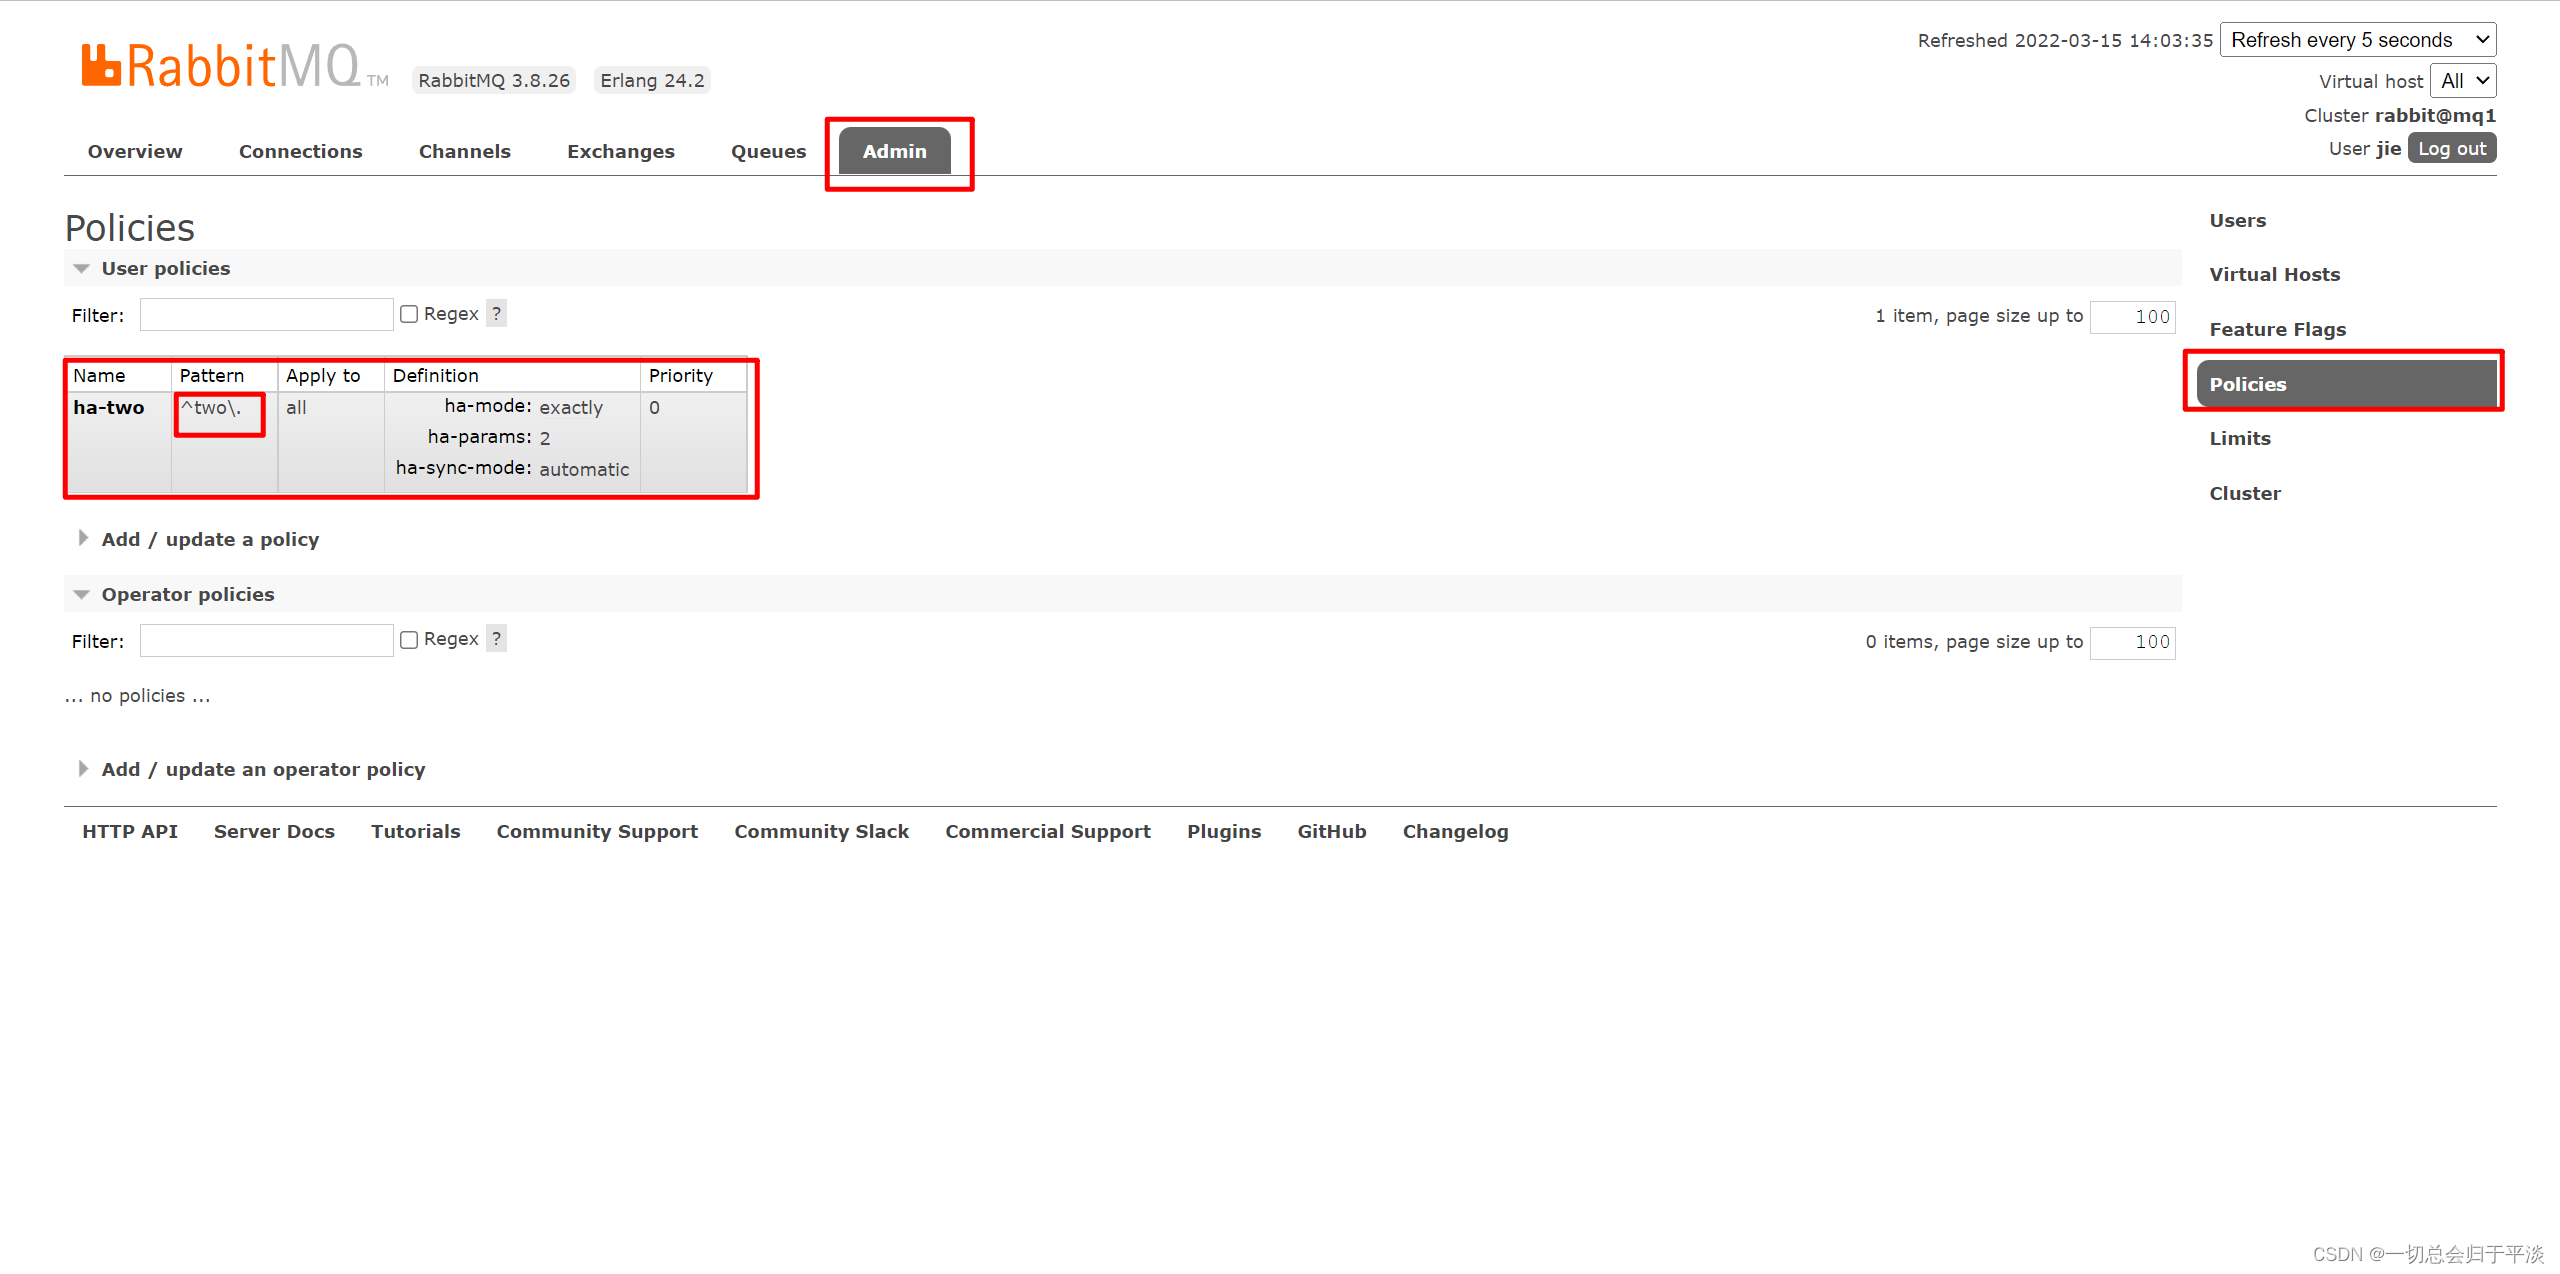This screenshot has width=2560, height=1274.
Task: Open the HTTP API footer link
Action: pos(130,831)
